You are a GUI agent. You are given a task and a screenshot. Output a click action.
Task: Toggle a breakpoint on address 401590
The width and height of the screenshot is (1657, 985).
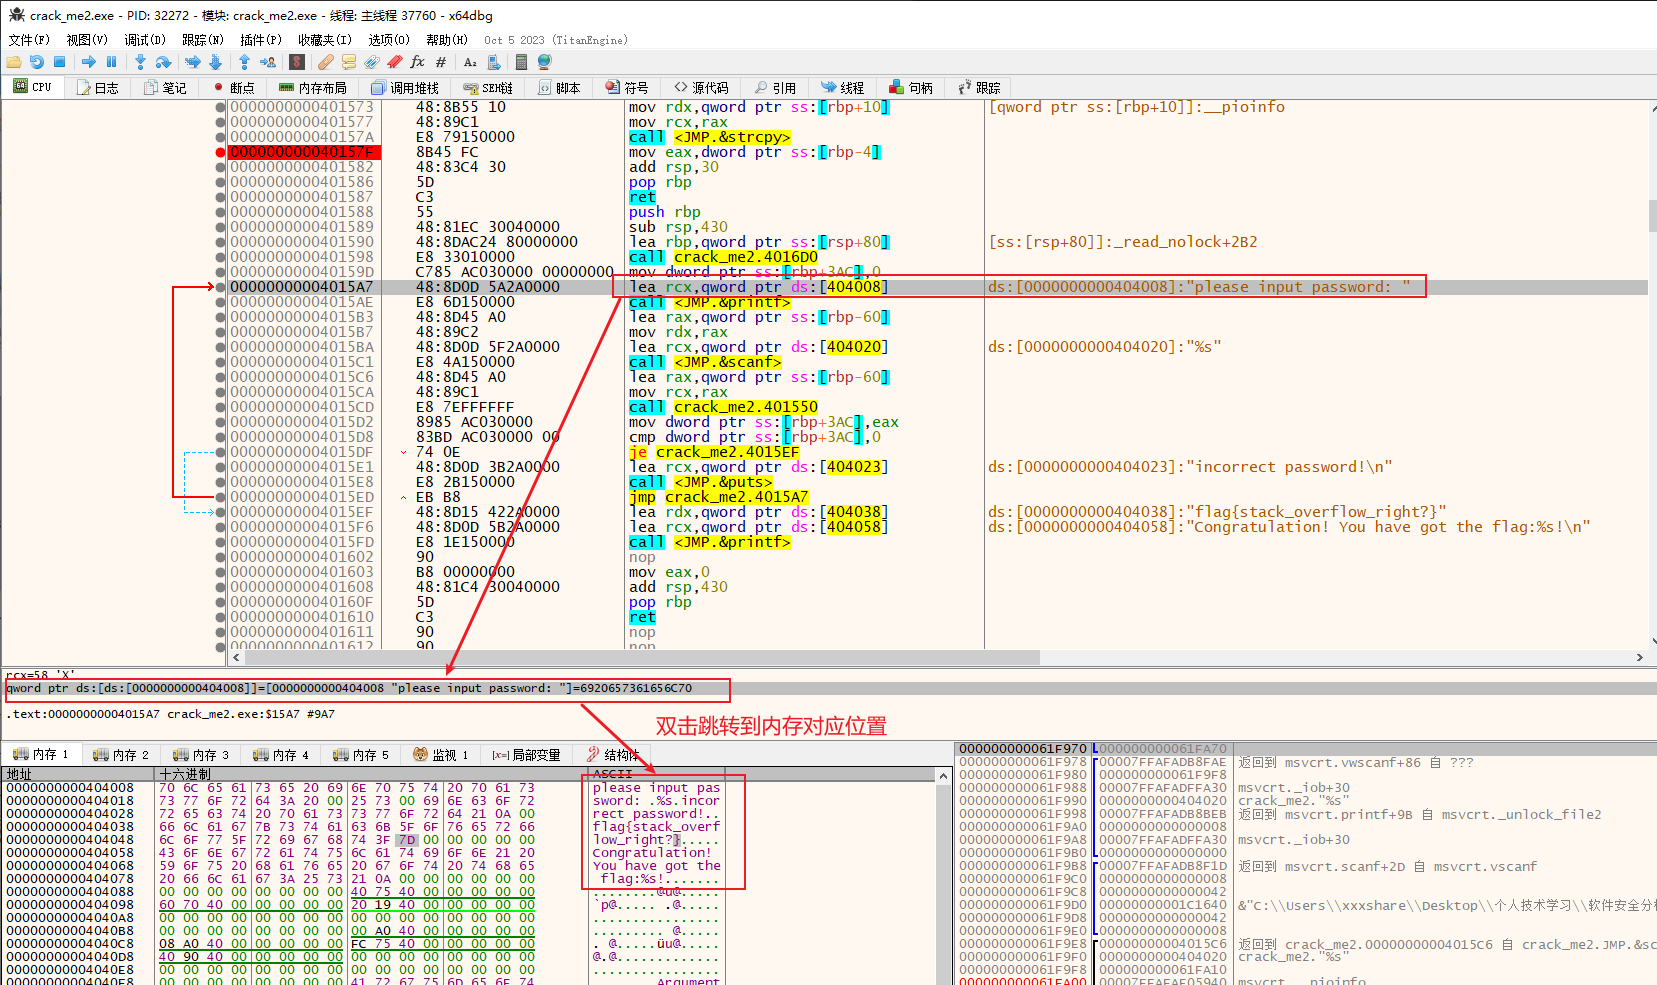(220, 241)
